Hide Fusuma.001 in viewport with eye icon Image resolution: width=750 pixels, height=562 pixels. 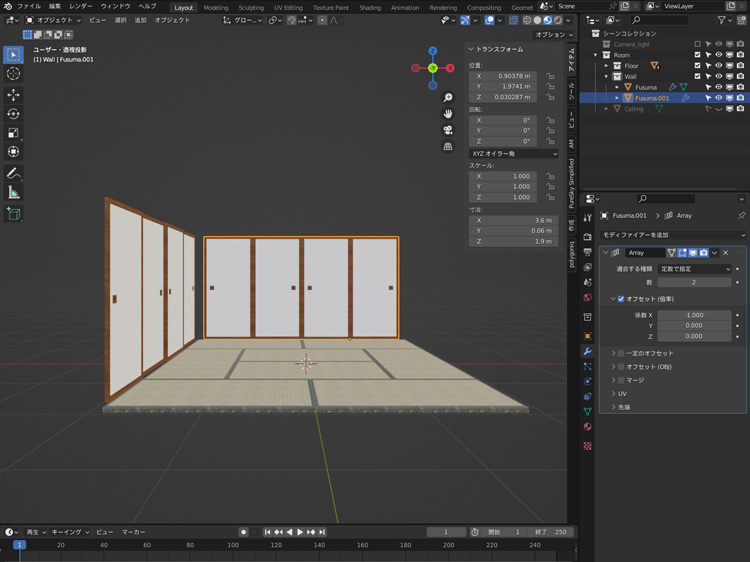pos(718,98)
